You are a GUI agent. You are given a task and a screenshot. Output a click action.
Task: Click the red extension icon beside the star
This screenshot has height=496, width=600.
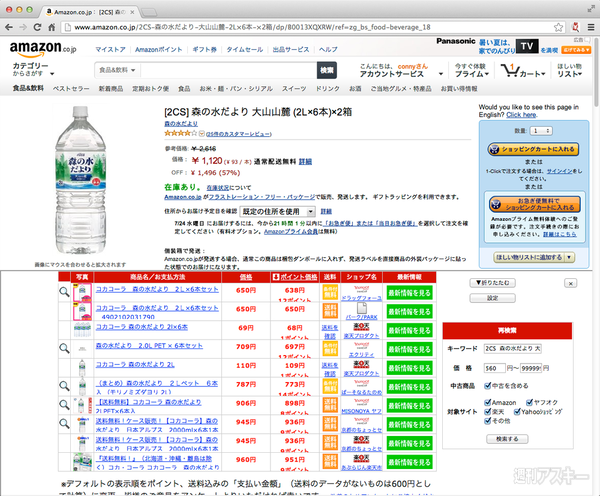[x=575, y=27]
